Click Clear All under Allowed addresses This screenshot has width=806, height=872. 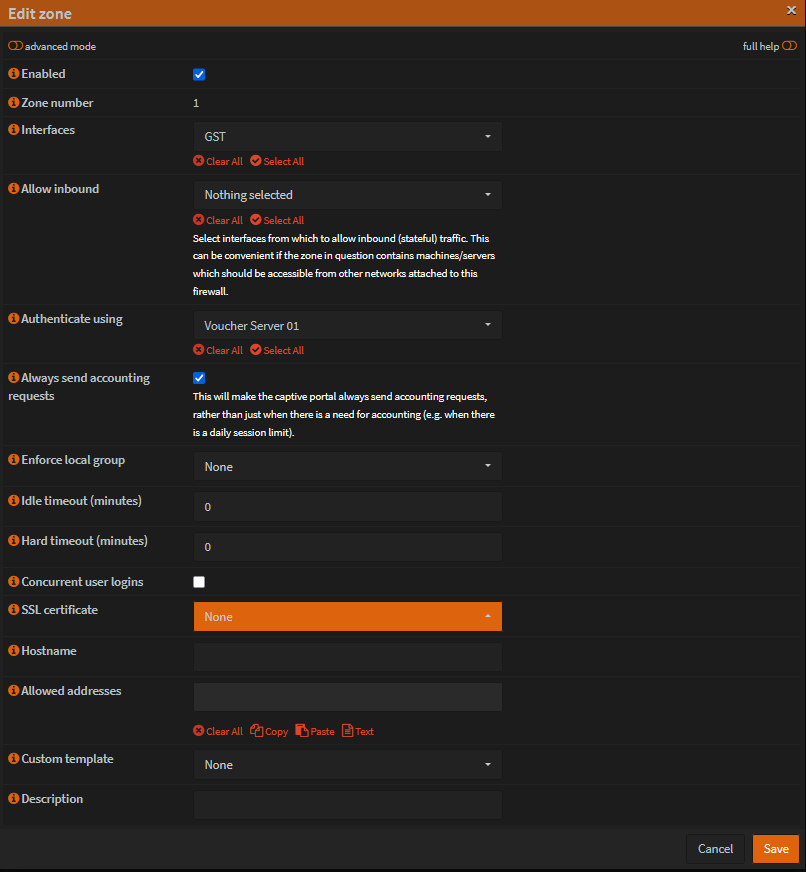click(217, 731)
